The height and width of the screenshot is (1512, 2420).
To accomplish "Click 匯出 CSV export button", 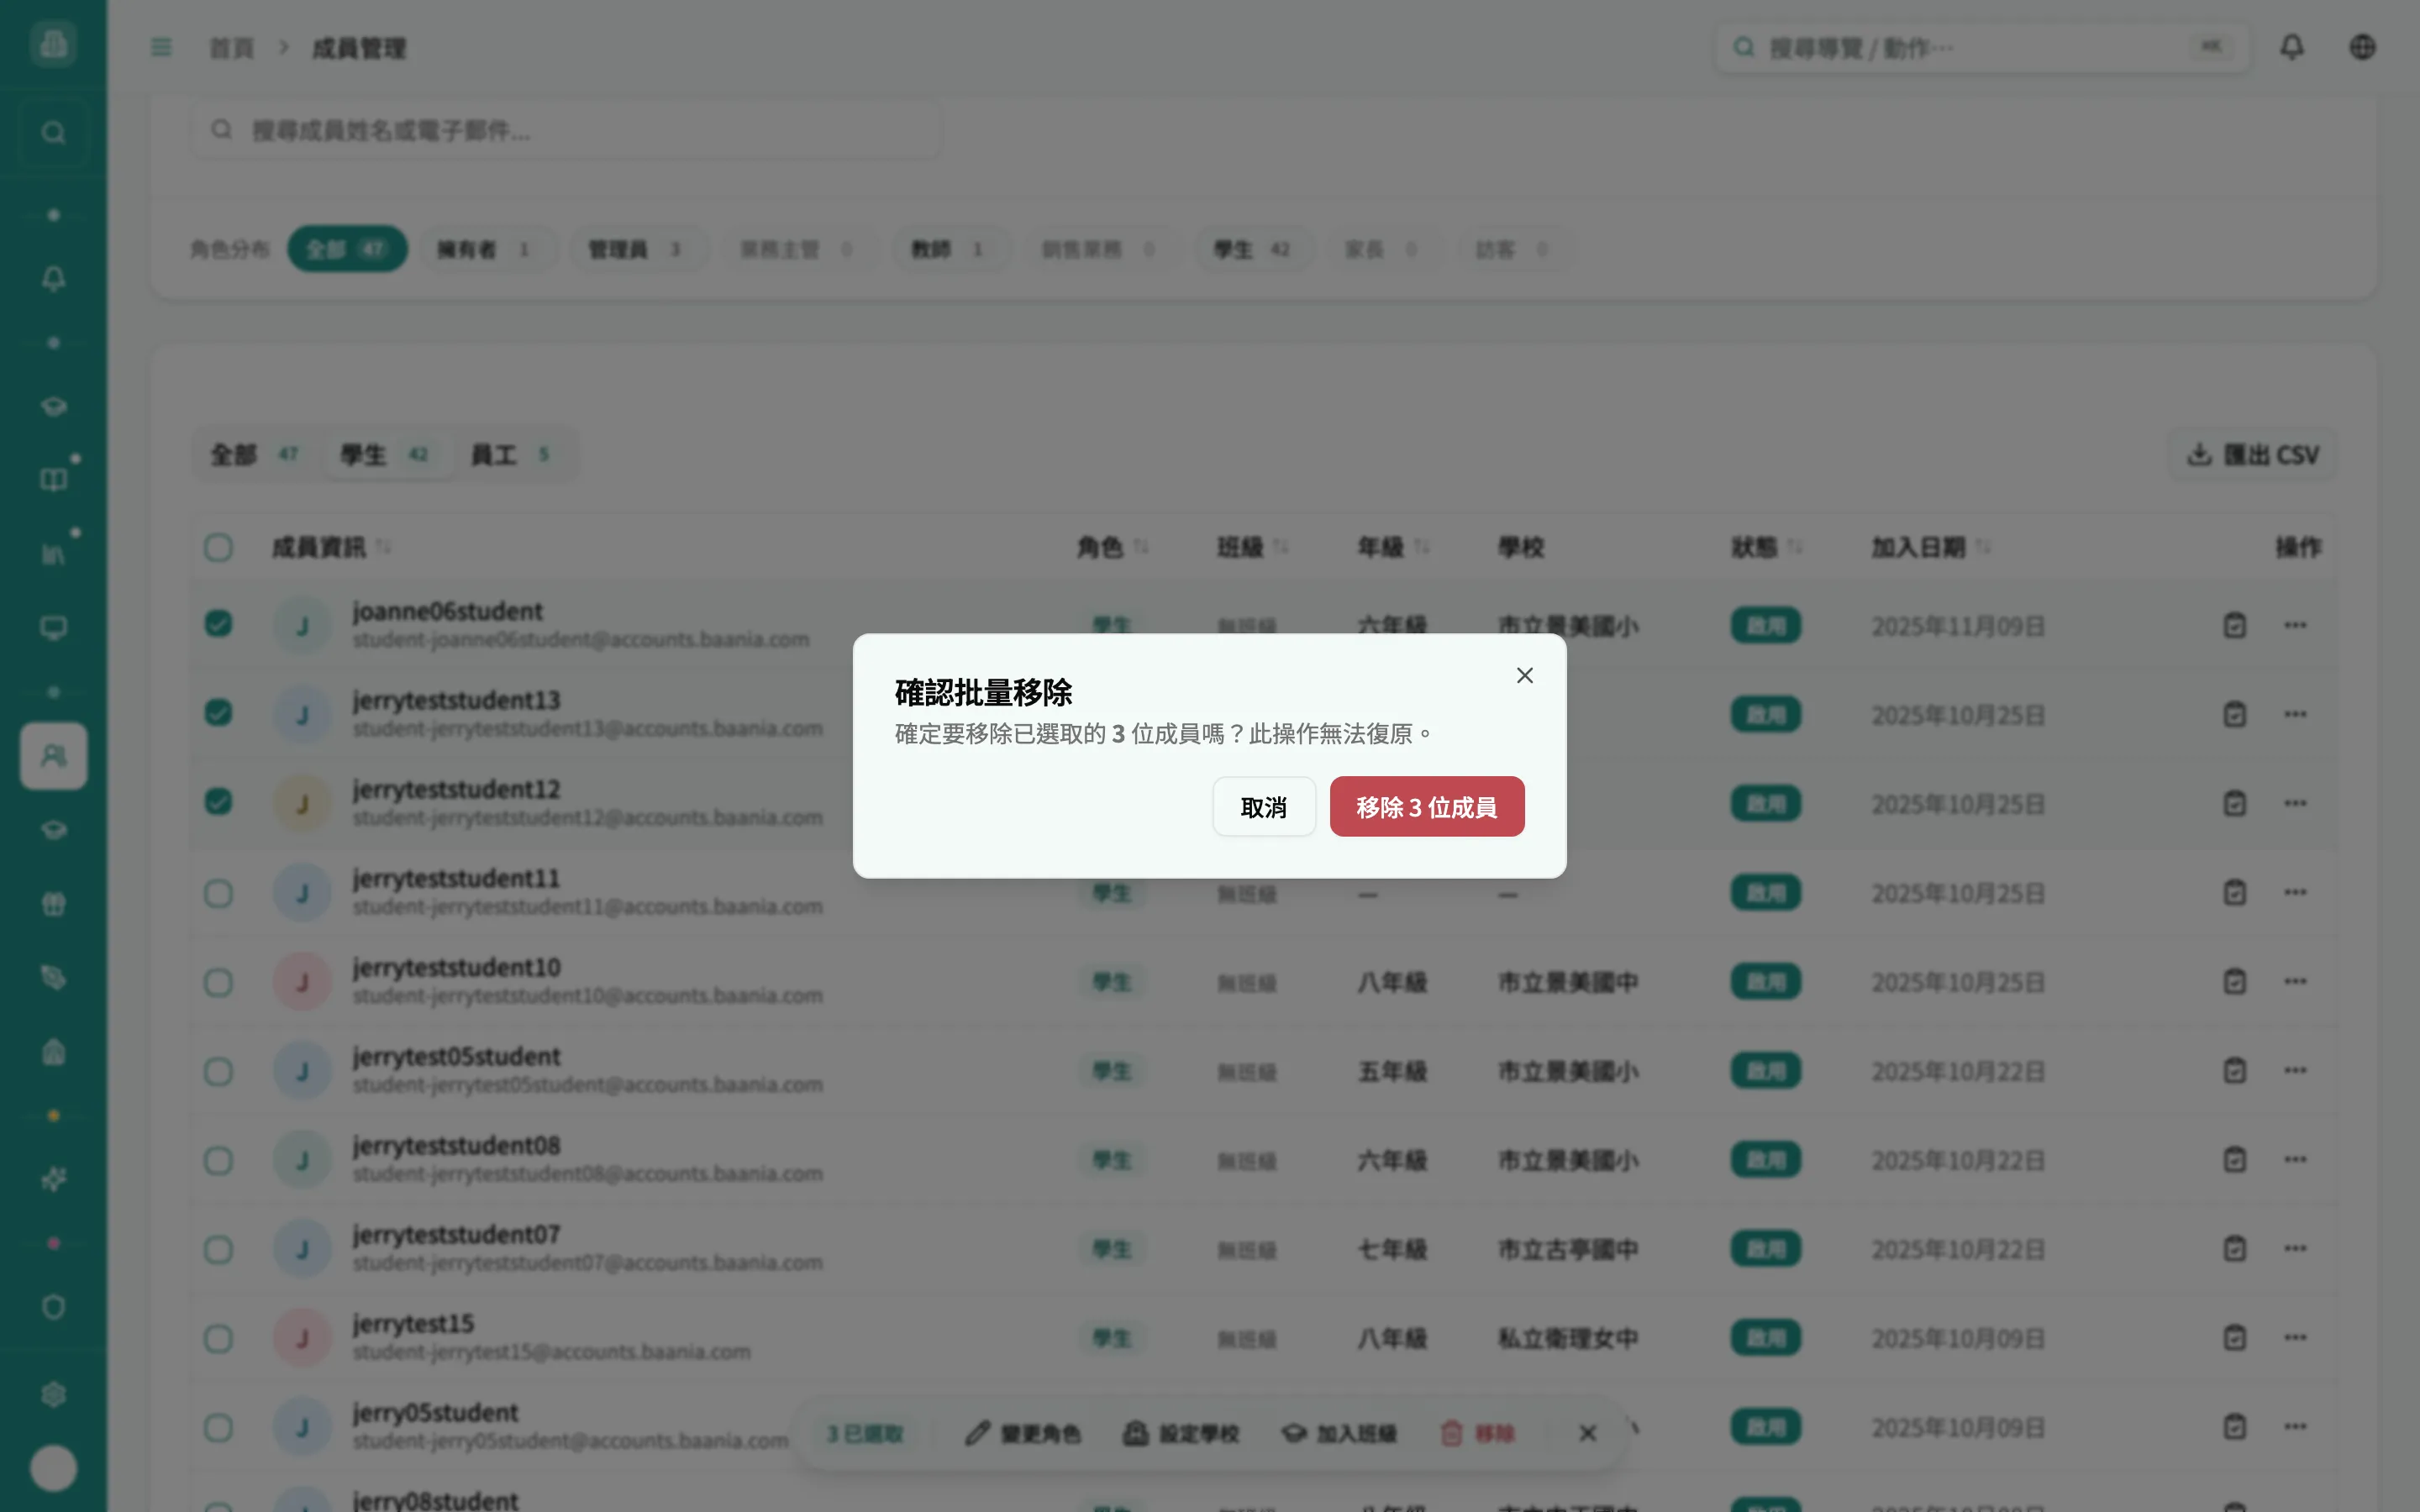I will [2252, 456].
